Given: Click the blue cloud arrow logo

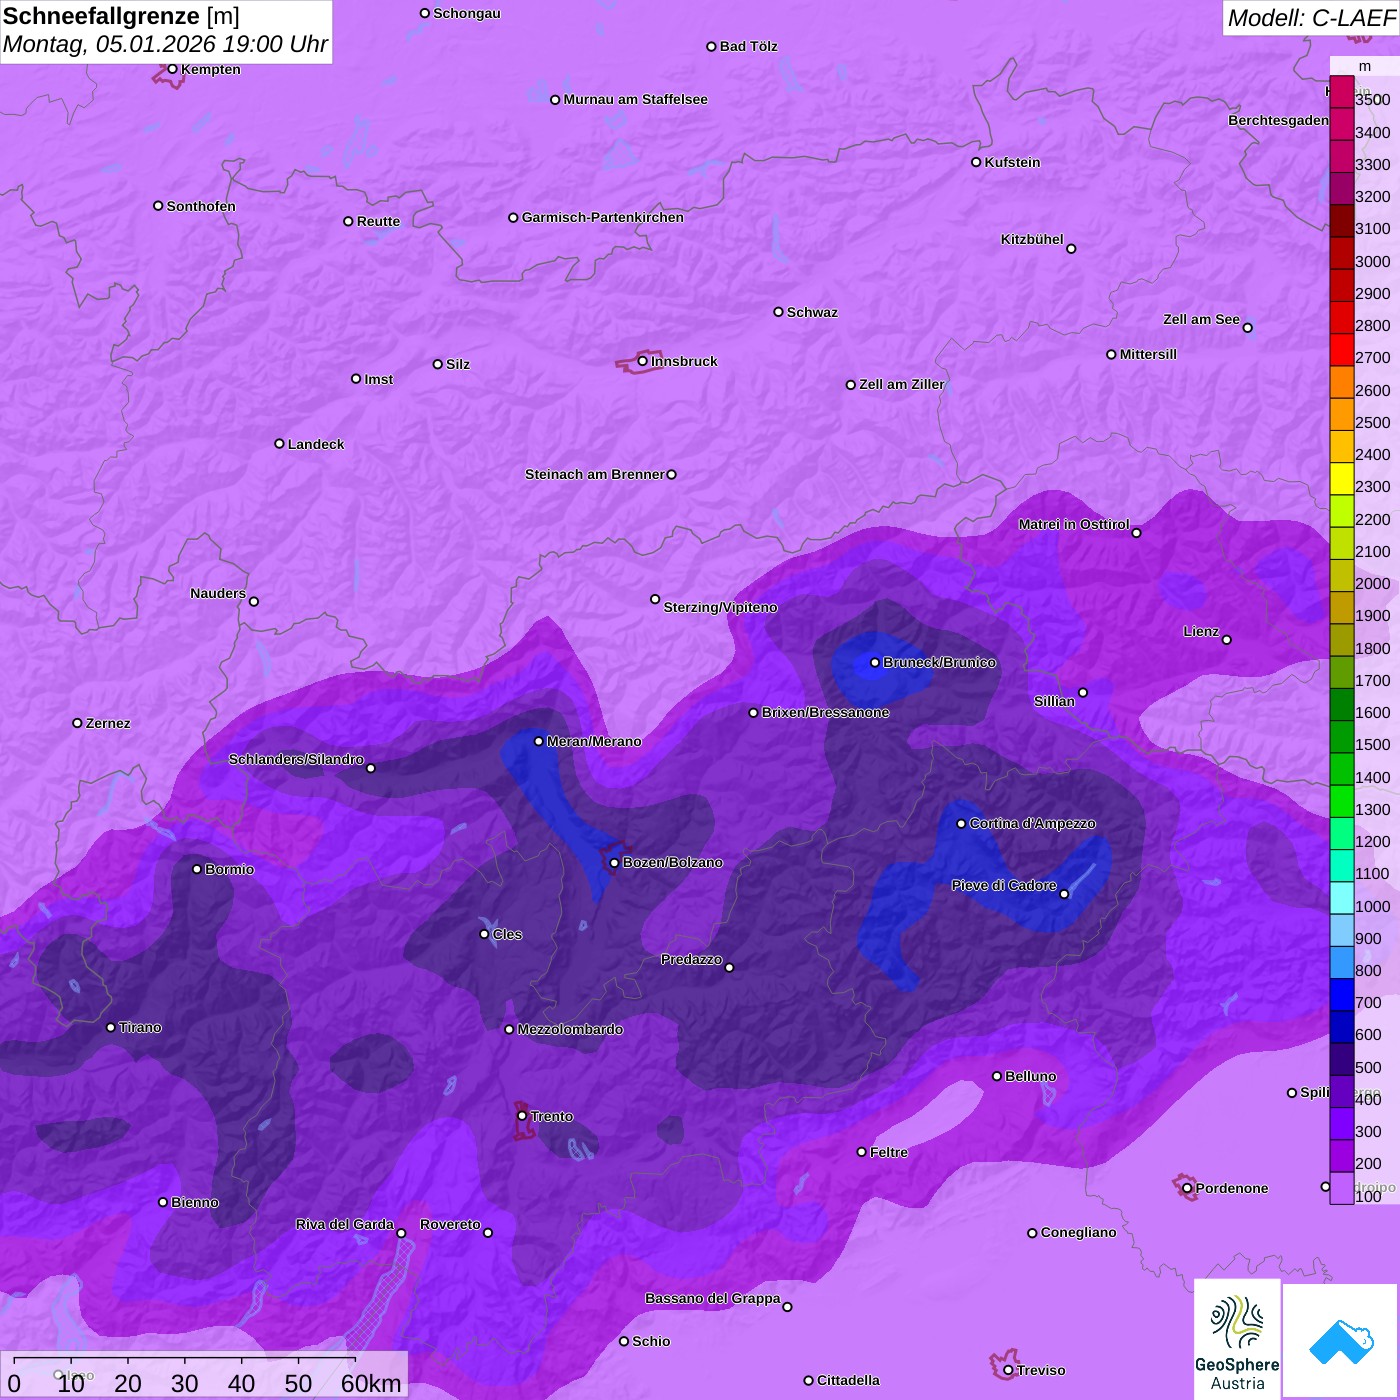Looking at the screenshot, I should 1341,1341.
